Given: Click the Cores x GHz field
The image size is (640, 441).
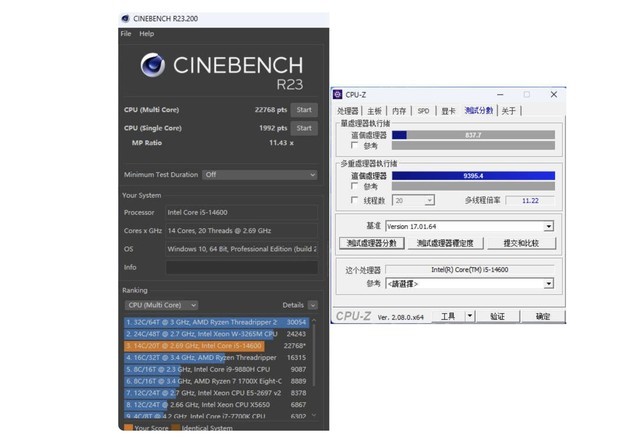Looking at the screenshot, I should coord(242,231).
